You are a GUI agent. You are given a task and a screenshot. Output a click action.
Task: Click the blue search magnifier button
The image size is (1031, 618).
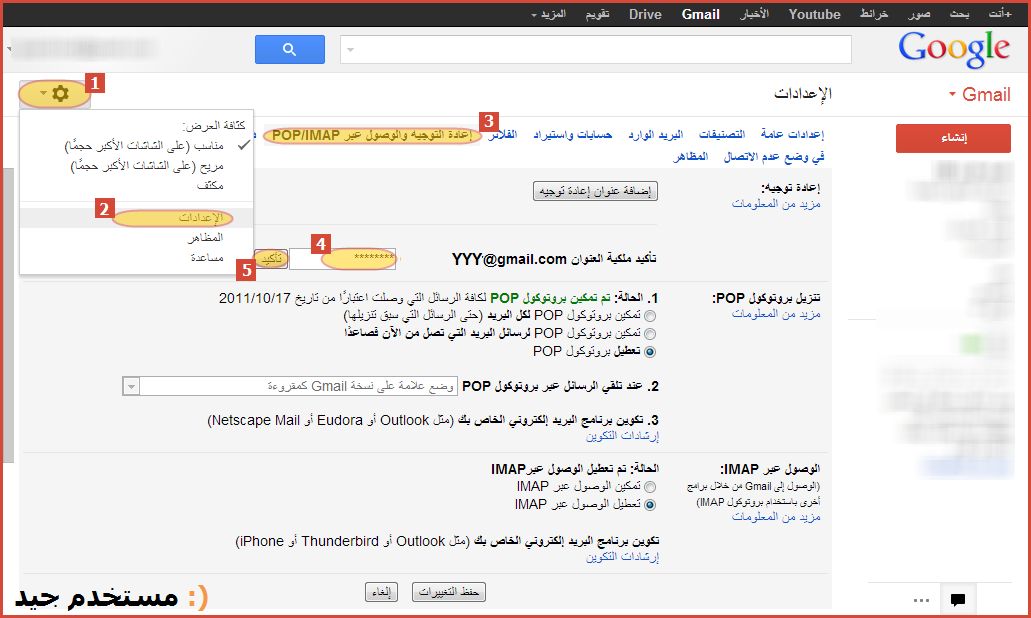(290, 49)
